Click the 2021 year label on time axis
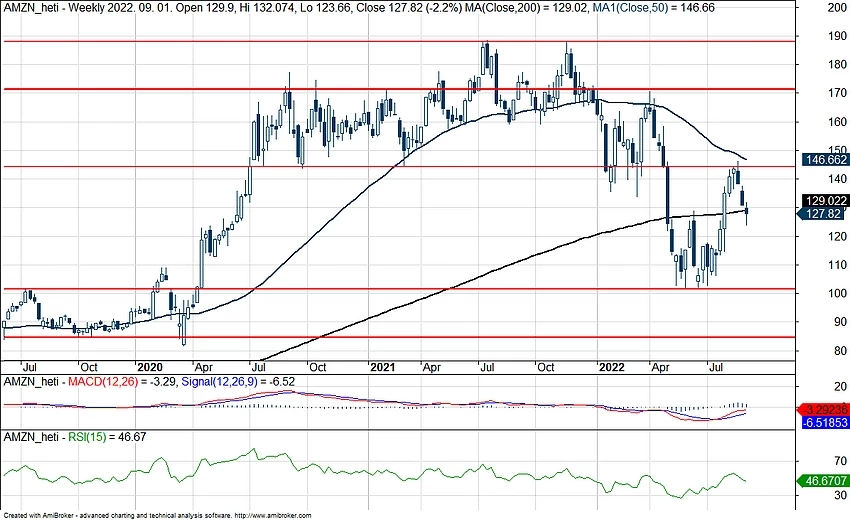This screenshot has width=850, height=520. [382, 367]
